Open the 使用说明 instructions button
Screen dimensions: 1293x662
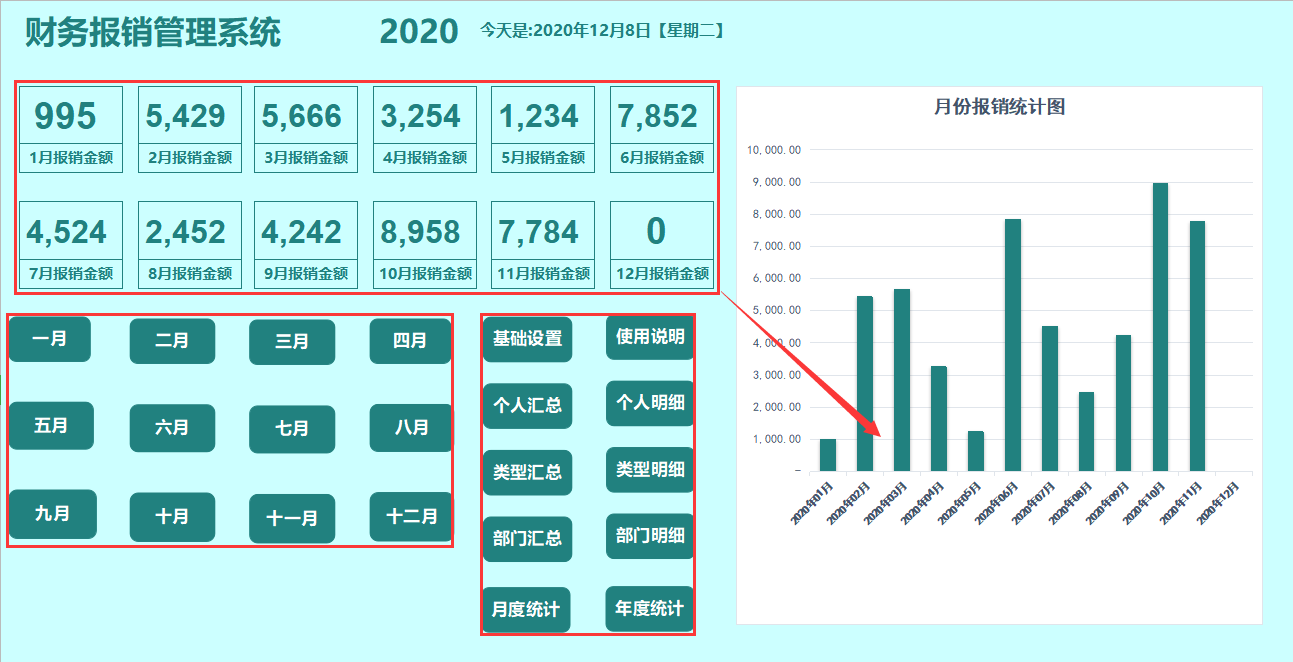650,337
